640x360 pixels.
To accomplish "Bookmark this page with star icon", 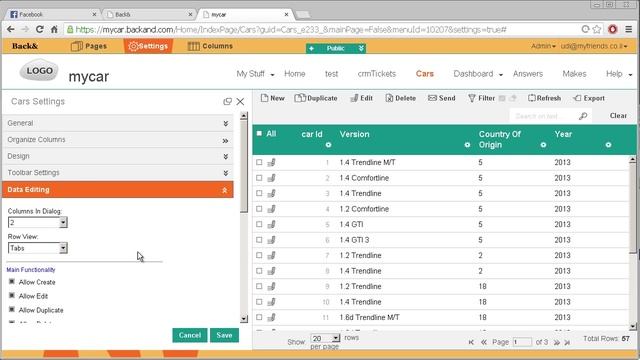I will pos(597,29).
